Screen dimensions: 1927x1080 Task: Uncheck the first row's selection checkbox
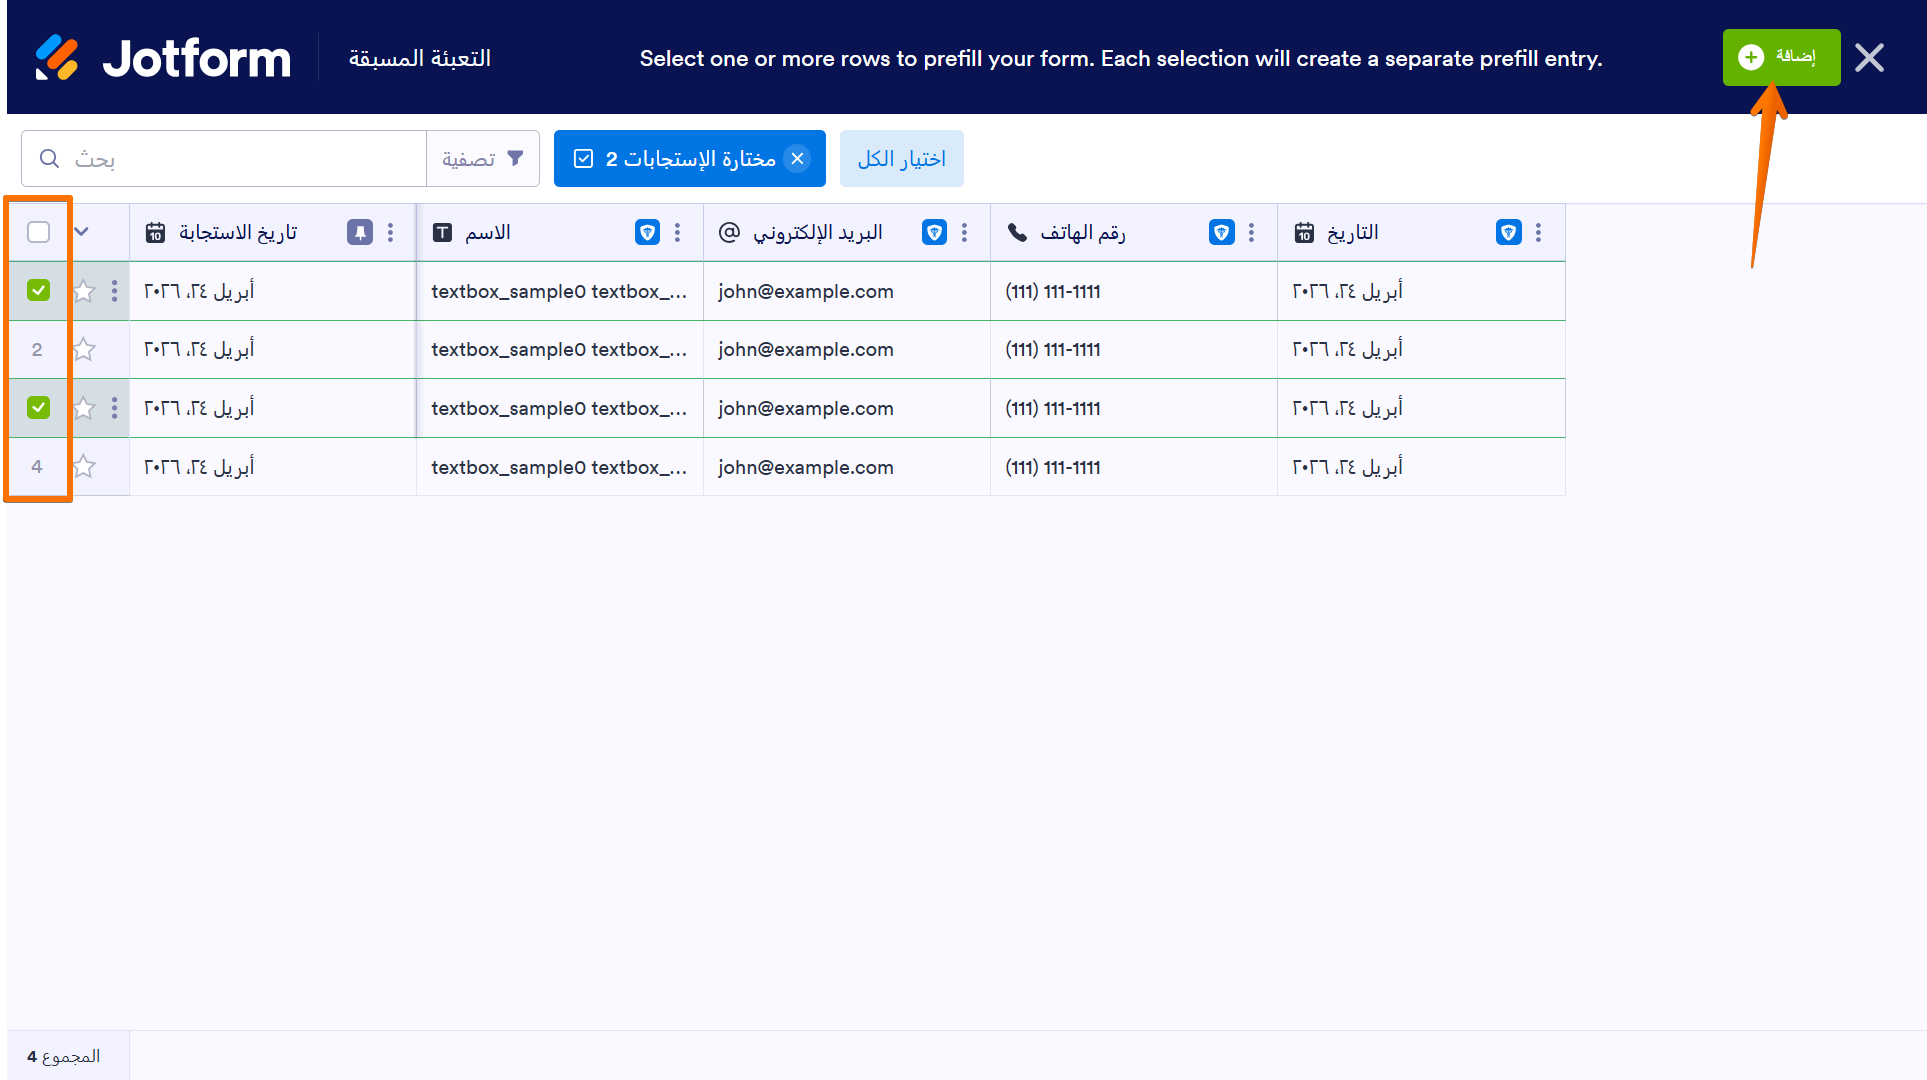tap(38, 291)
